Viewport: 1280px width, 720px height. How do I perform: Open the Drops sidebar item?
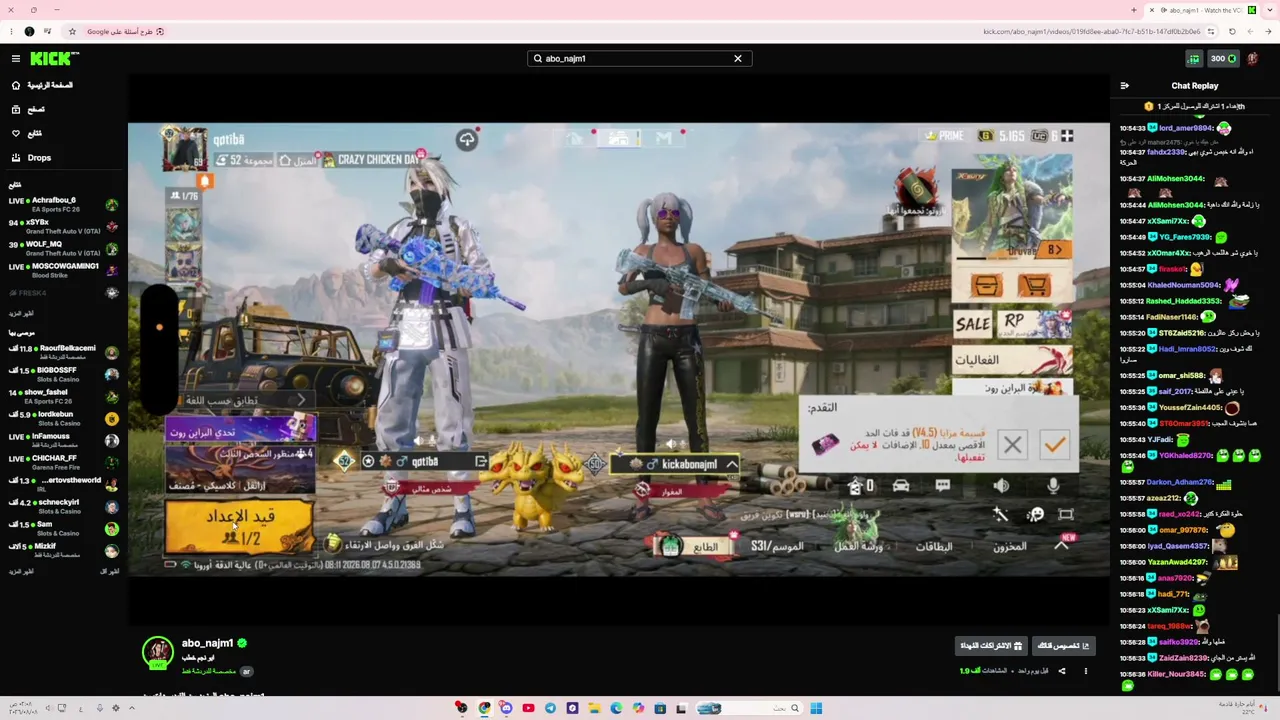(32, 157)
